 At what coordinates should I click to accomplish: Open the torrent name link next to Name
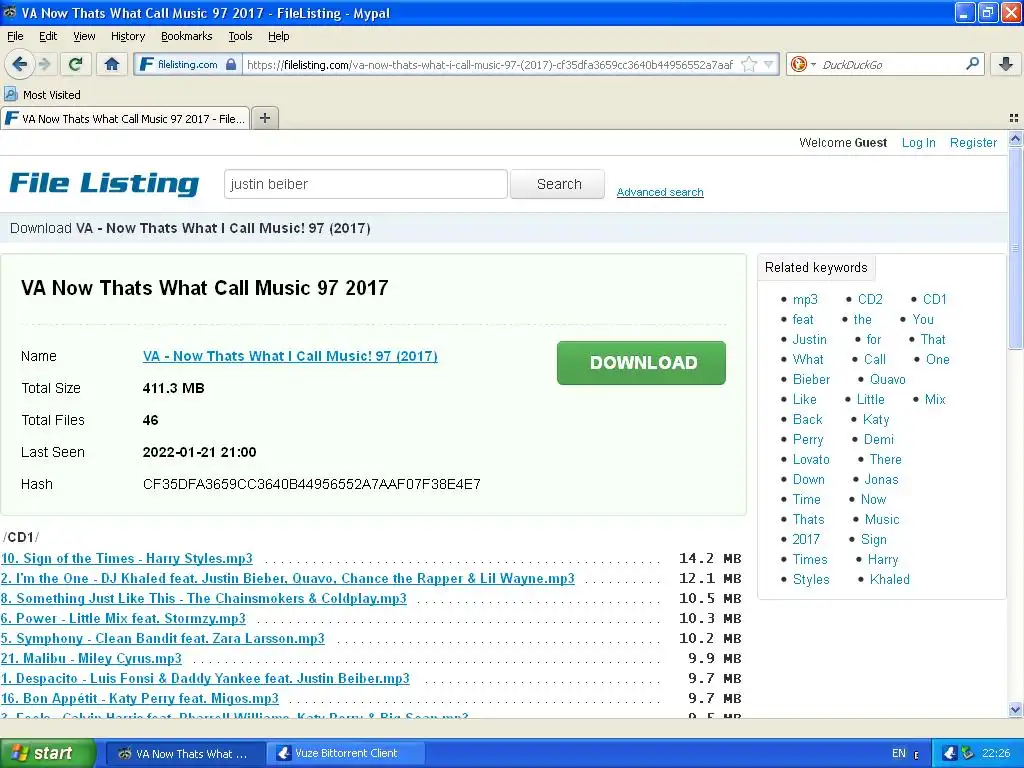click(290, 356)
